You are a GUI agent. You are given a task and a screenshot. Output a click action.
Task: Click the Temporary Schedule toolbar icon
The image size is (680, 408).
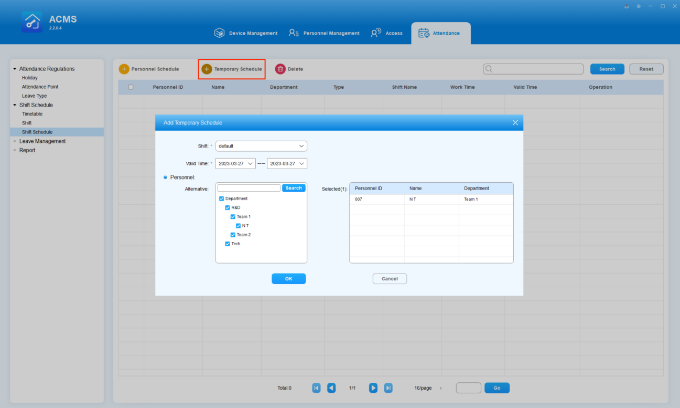[207, 69]
